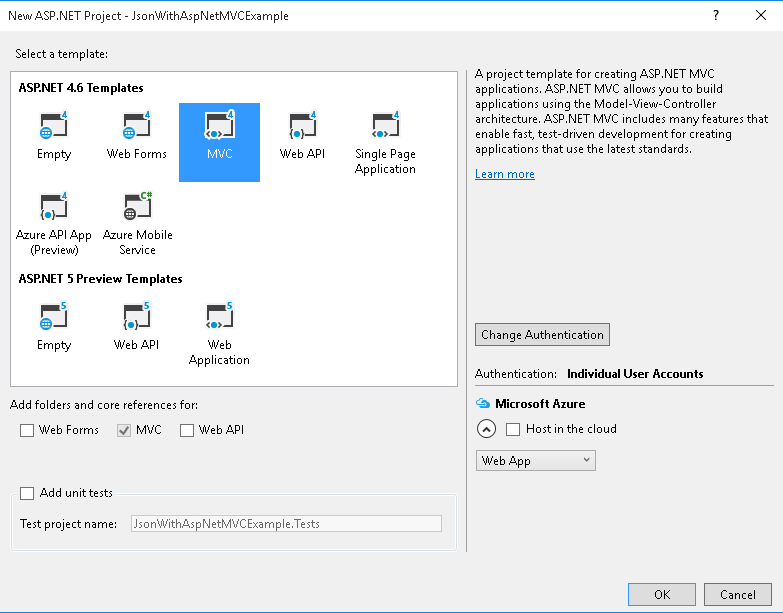
Task: Select the Single Page Application template
Action: click(x=385, y=142)
